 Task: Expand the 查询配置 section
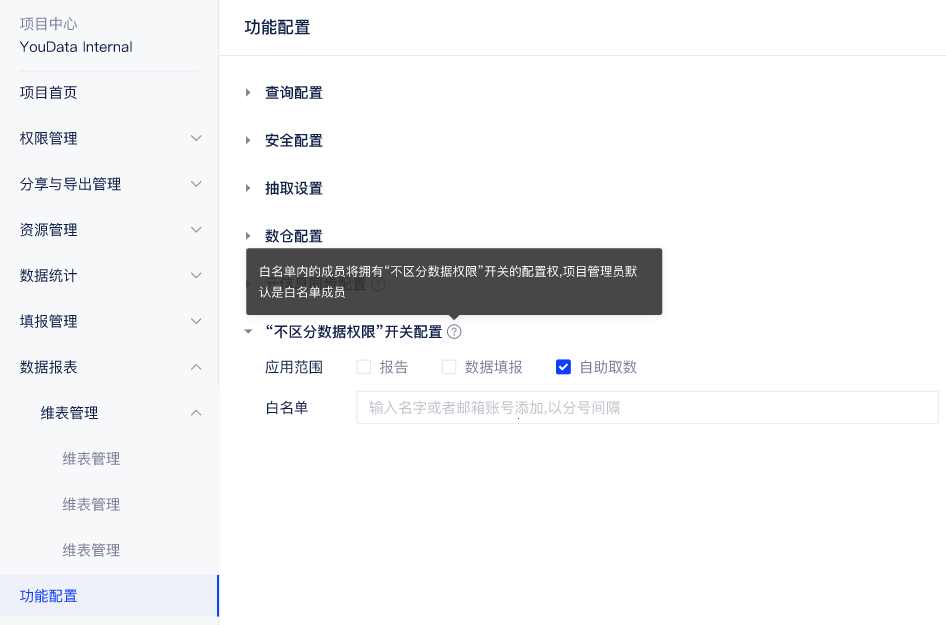tap(248, 93)
